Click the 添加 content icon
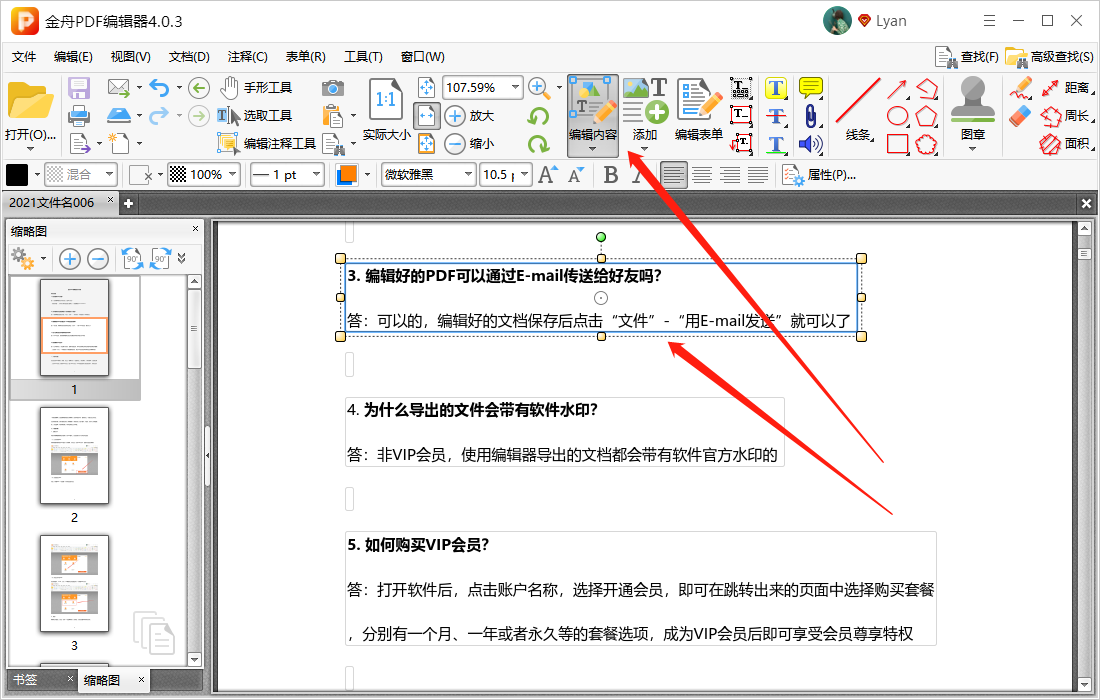Image resolution: width=1100 pixels, height=700 pixels. (x=645, y=100)
